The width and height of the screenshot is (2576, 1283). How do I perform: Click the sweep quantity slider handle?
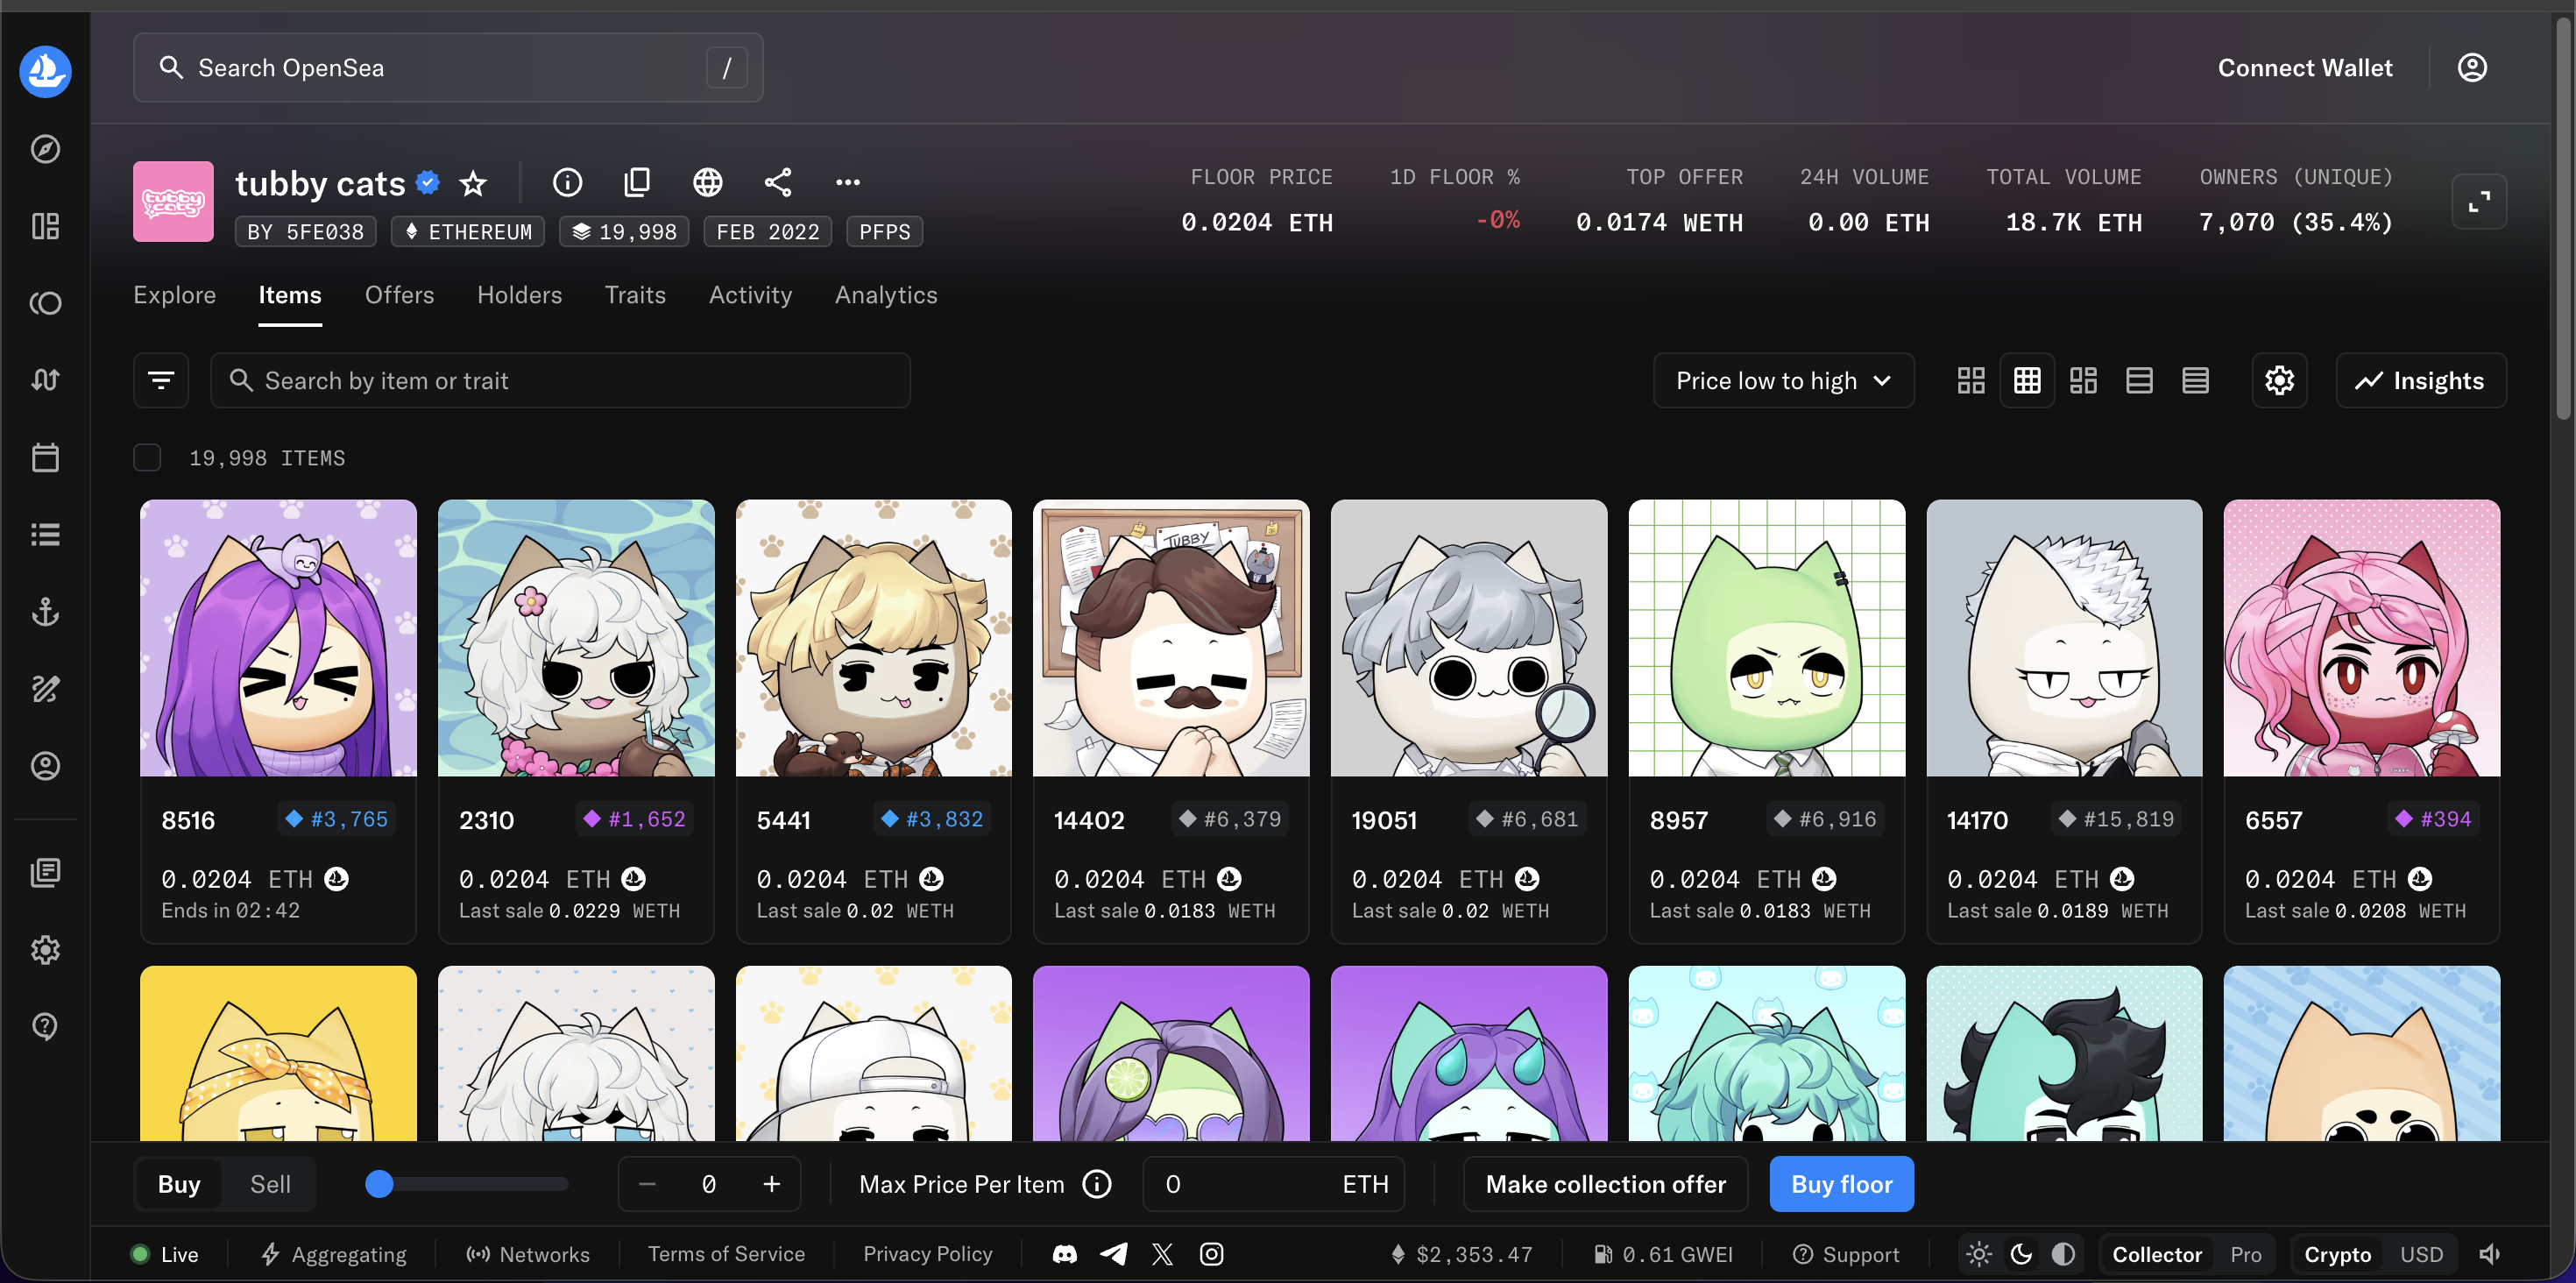[x=379, y=1184]
